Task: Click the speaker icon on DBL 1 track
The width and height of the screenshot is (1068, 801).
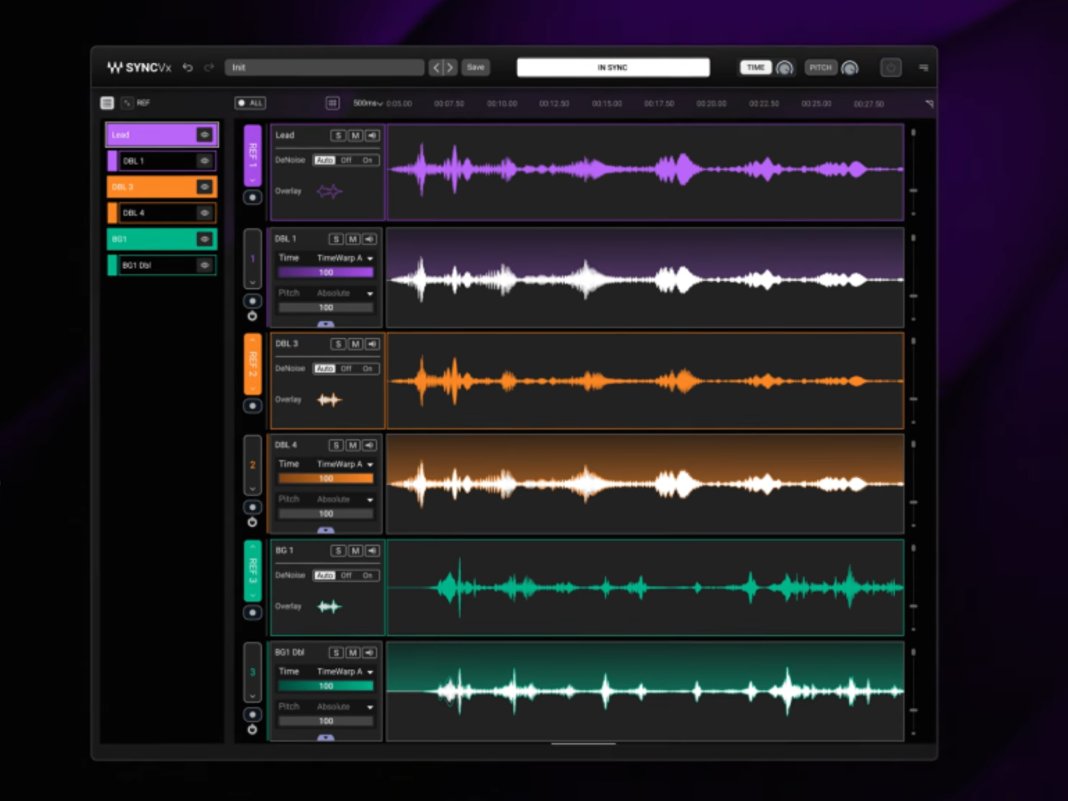Action: (x=369, y=239)
